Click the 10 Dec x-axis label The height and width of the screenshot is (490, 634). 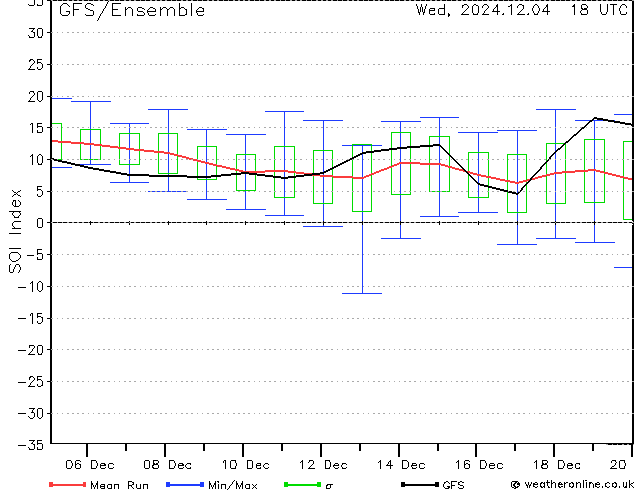[x=245, y=465]
